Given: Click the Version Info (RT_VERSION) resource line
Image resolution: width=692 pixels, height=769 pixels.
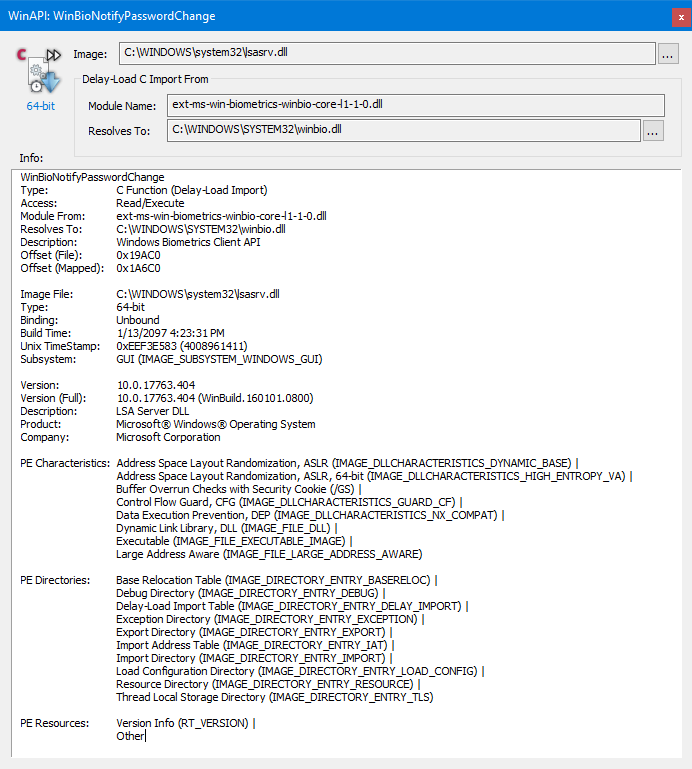Looking at the screenshot, I should [186, 723].
